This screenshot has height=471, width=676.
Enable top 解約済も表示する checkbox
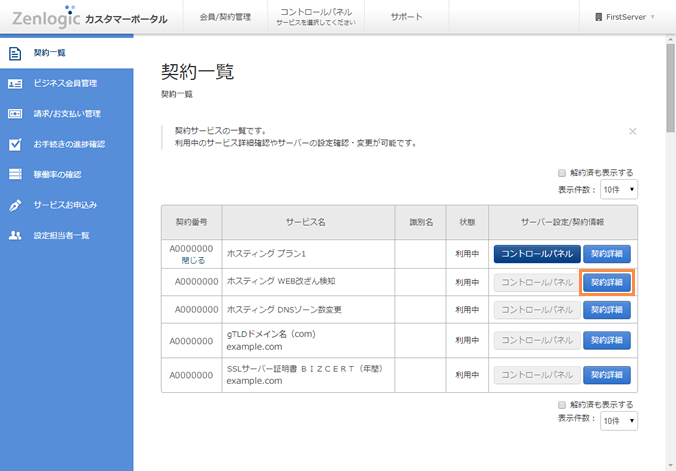click(562, 173)
